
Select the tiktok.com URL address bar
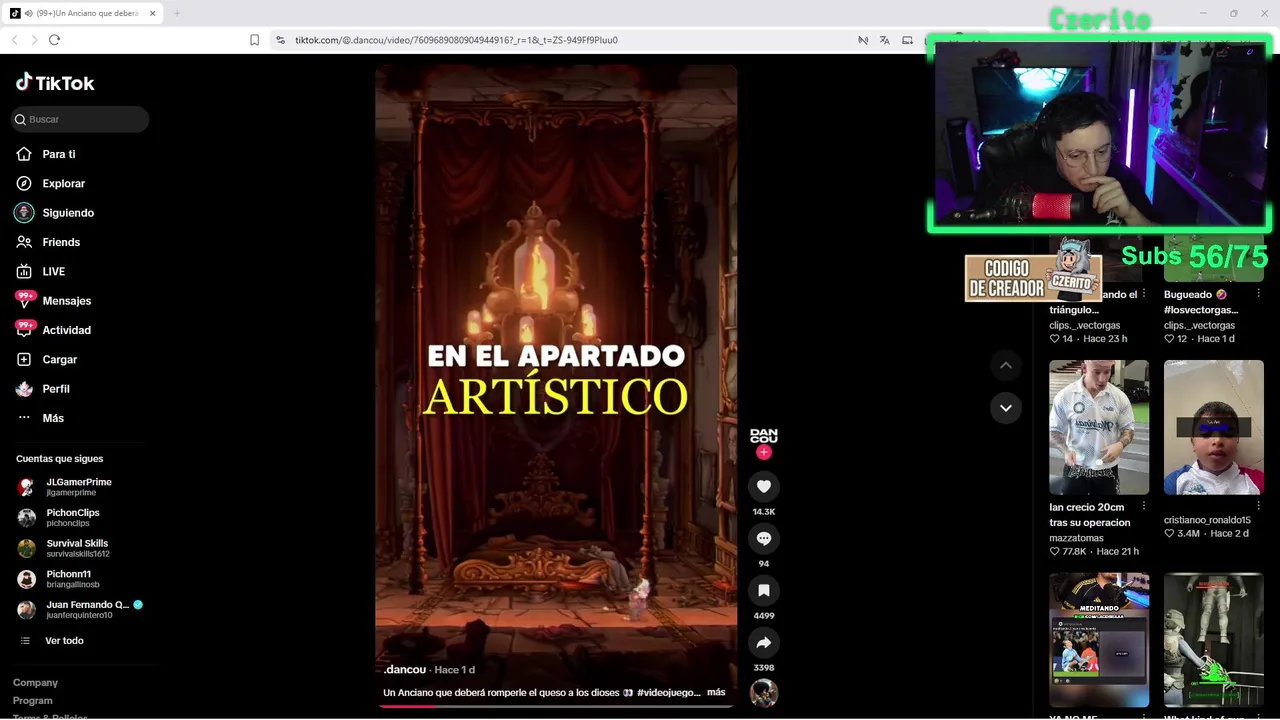[x=456, y=40]
